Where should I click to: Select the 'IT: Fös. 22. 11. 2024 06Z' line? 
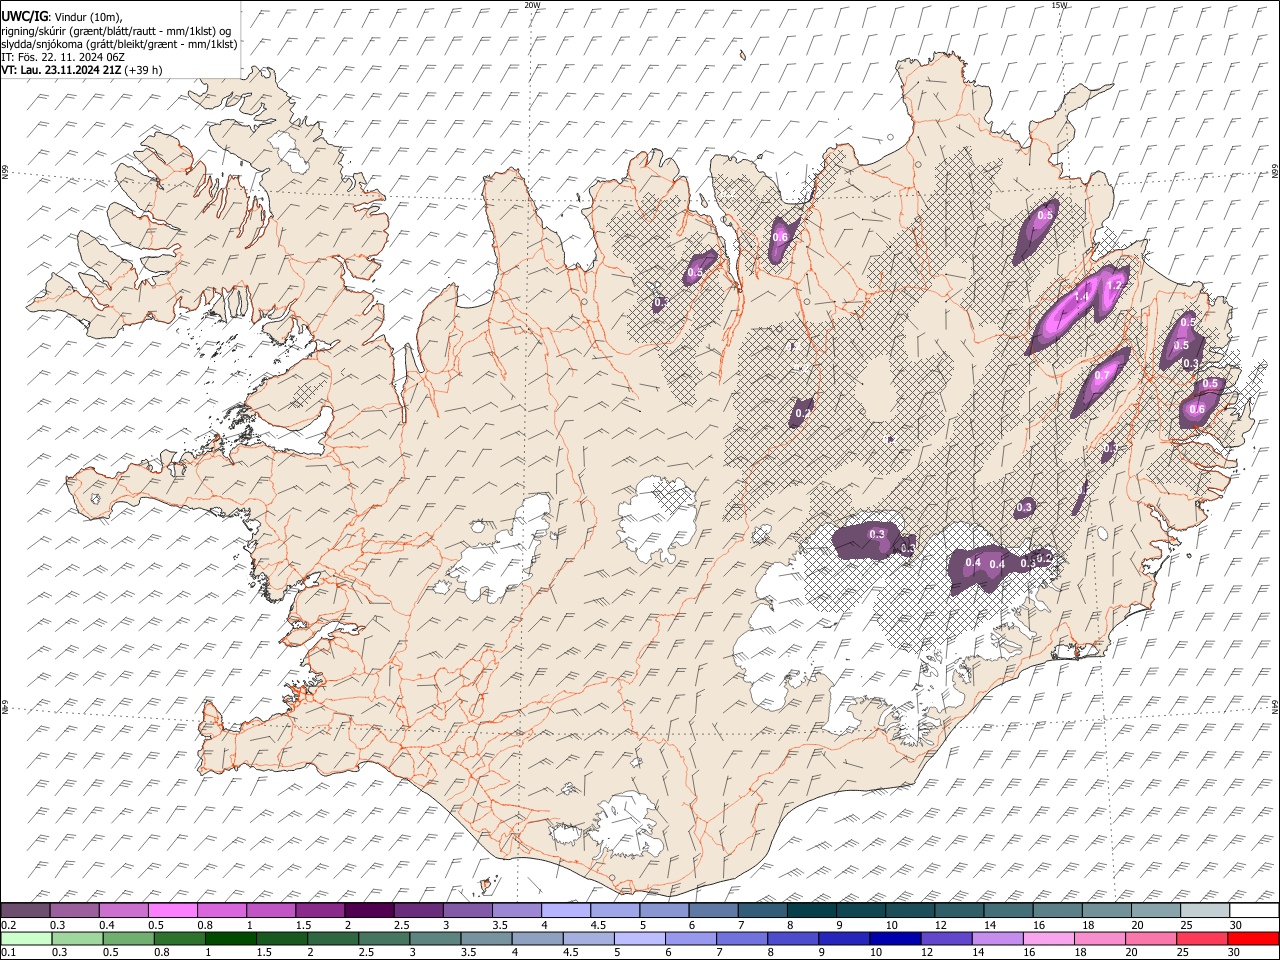(63, 57)
